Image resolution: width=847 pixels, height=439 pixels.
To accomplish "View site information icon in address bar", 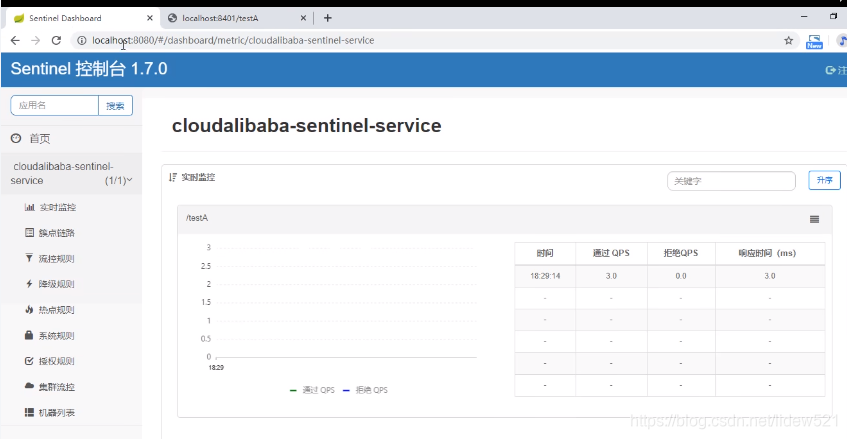I will tap(82, 40).
